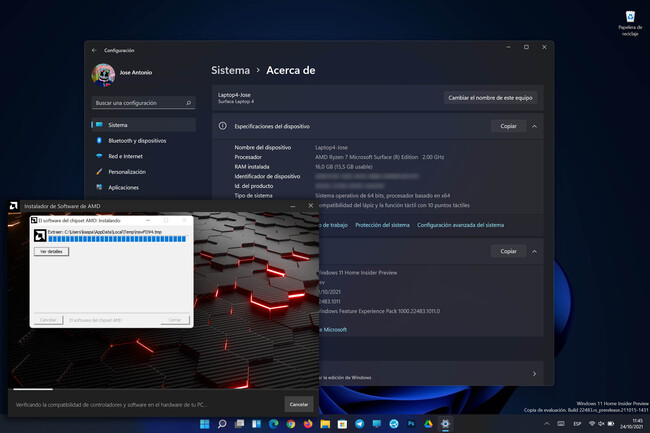Open Aplicaciones section
Screen dimensions: 650x433
(x=143, y=187)
